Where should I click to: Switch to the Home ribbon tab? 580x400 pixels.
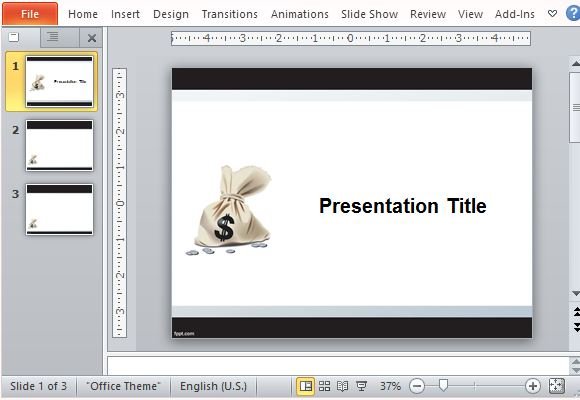[83, 14]
